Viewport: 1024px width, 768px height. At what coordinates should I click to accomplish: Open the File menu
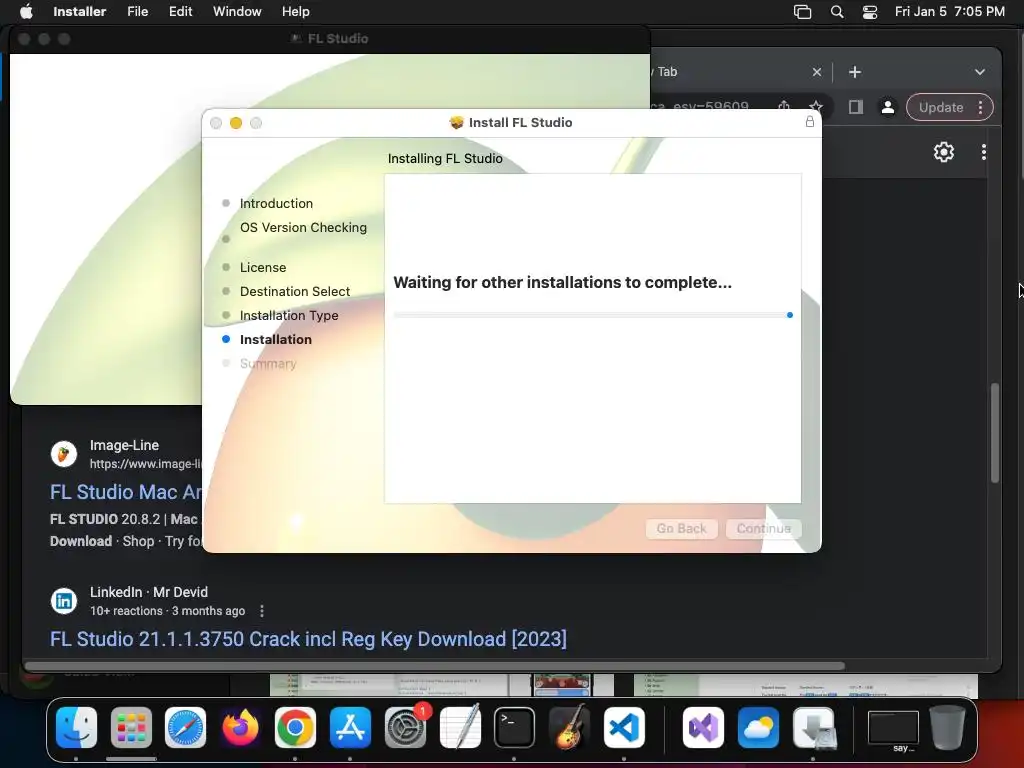pos(137,12)
